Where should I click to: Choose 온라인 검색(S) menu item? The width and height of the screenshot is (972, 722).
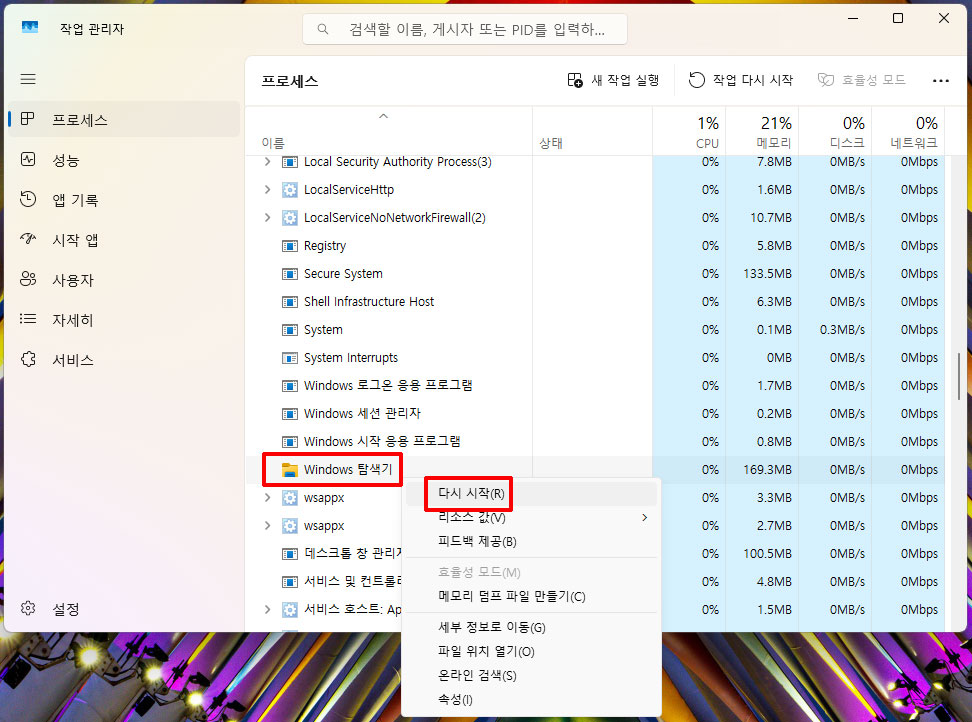(531, 676)
